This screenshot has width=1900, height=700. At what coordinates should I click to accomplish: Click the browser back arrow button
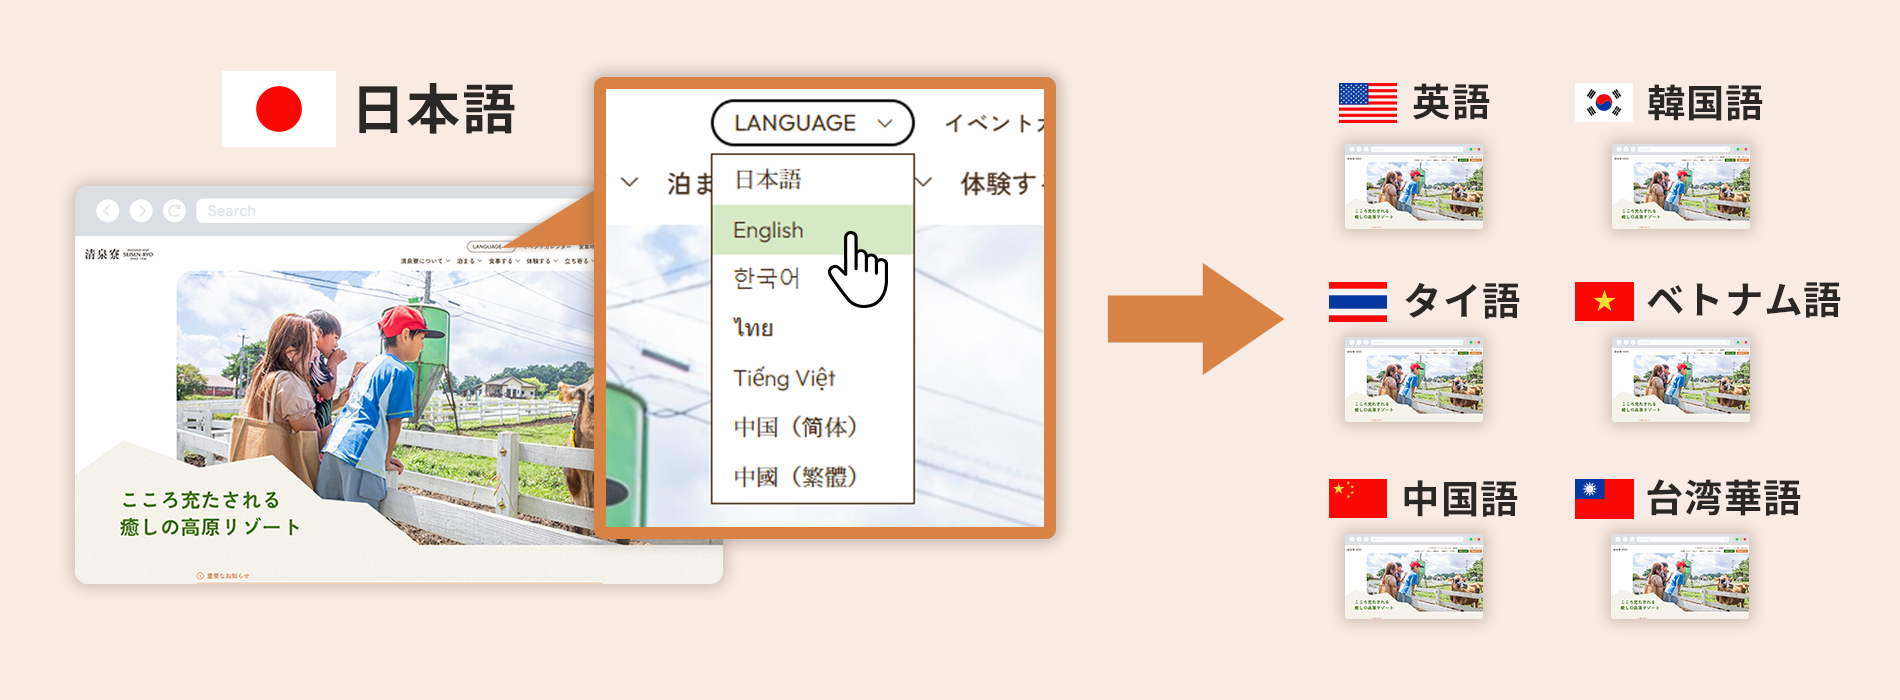108,211
